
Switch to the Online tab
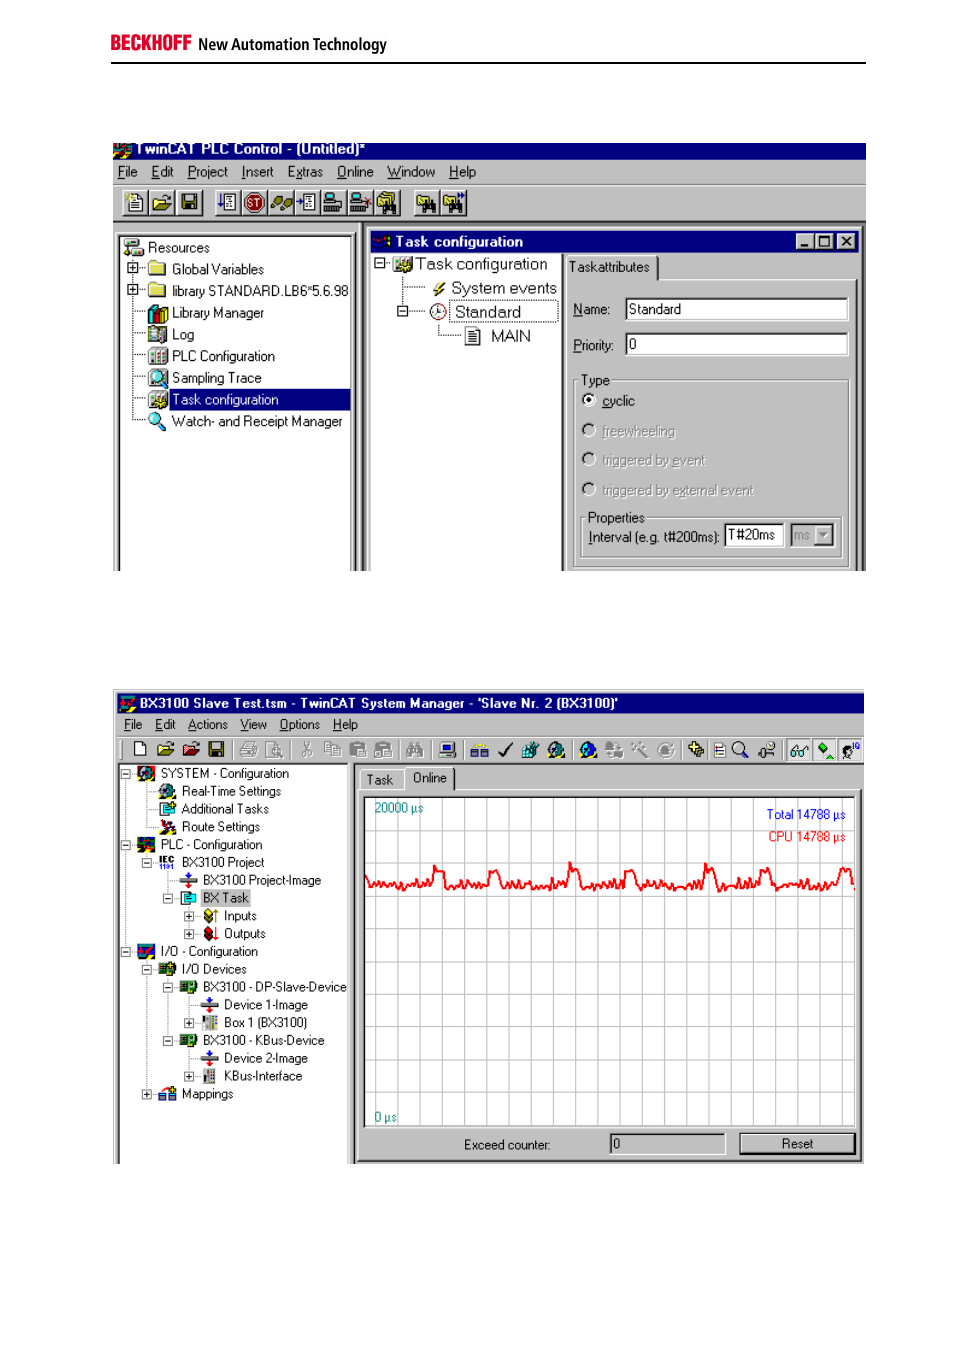(x=430, y=778)
